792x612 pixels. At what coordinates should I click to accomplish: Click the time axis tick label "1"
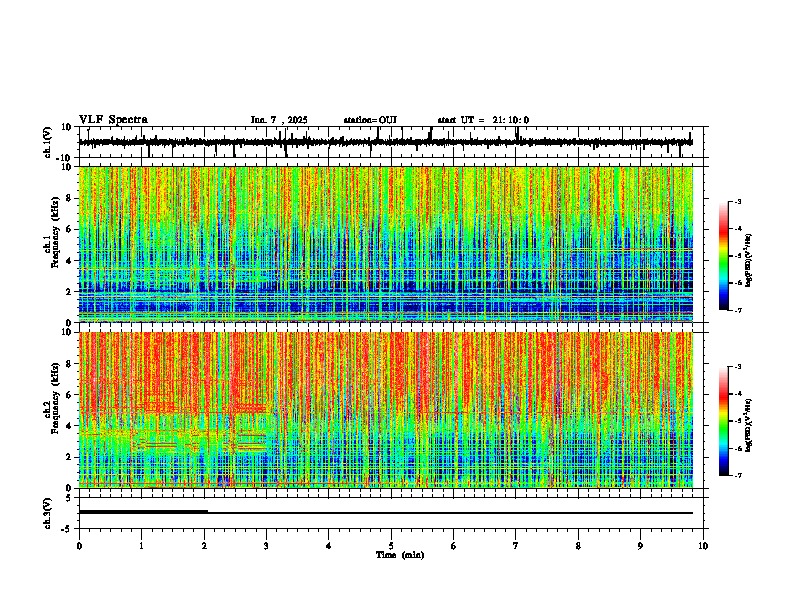[141, 546]
